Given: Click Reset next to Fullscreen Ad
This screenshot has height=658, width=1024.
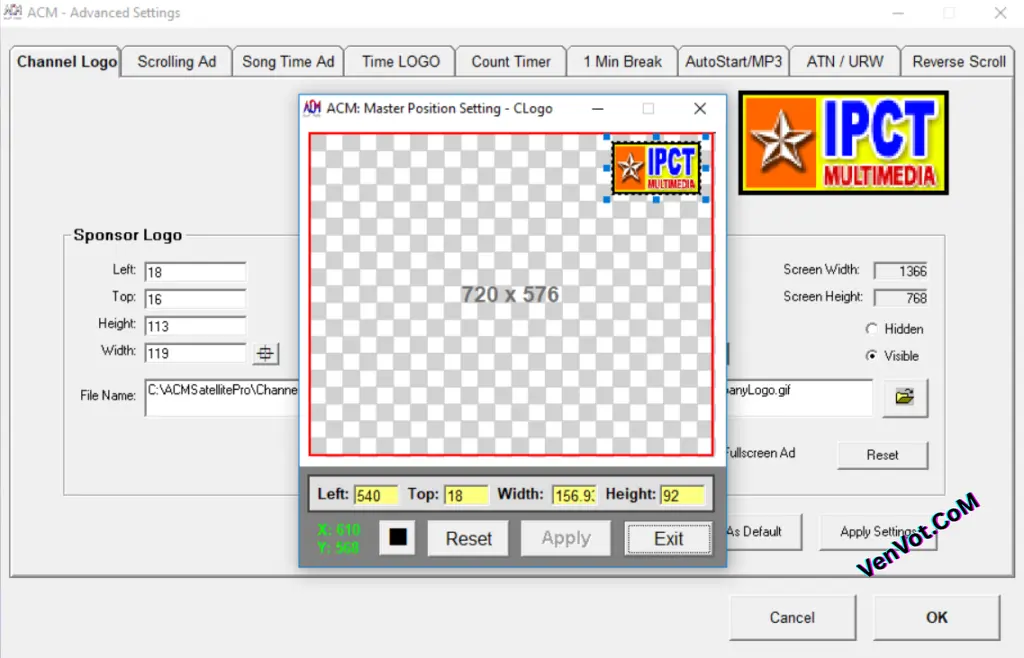Looking at the screenshot, I should tap(882, 455).
